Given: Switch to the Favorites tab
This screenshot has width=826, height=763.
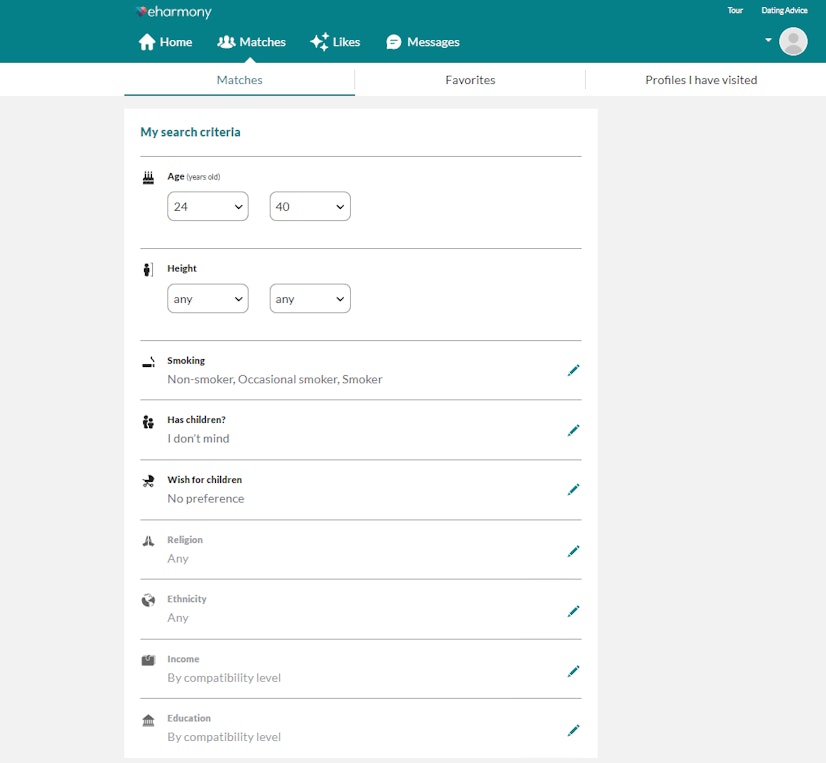Looking at the screenshot, I should (x=470, y=80).
